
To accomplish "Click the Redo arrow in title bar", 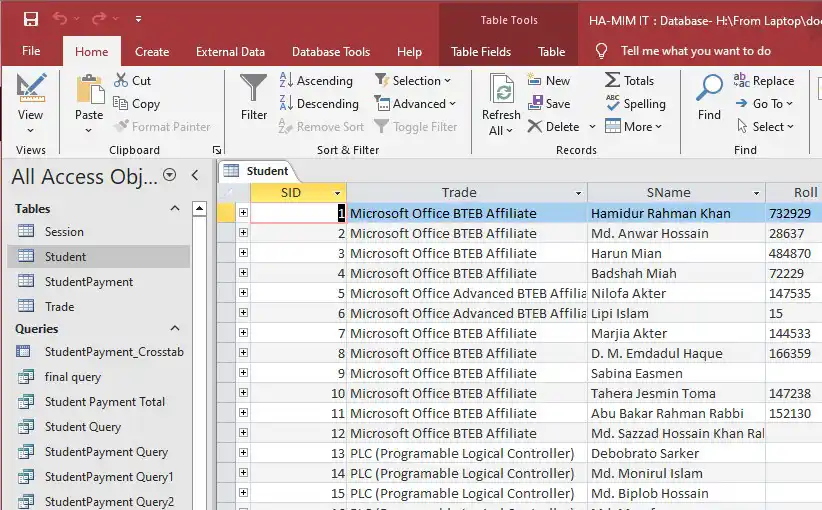I will click(x=99, y=19).
